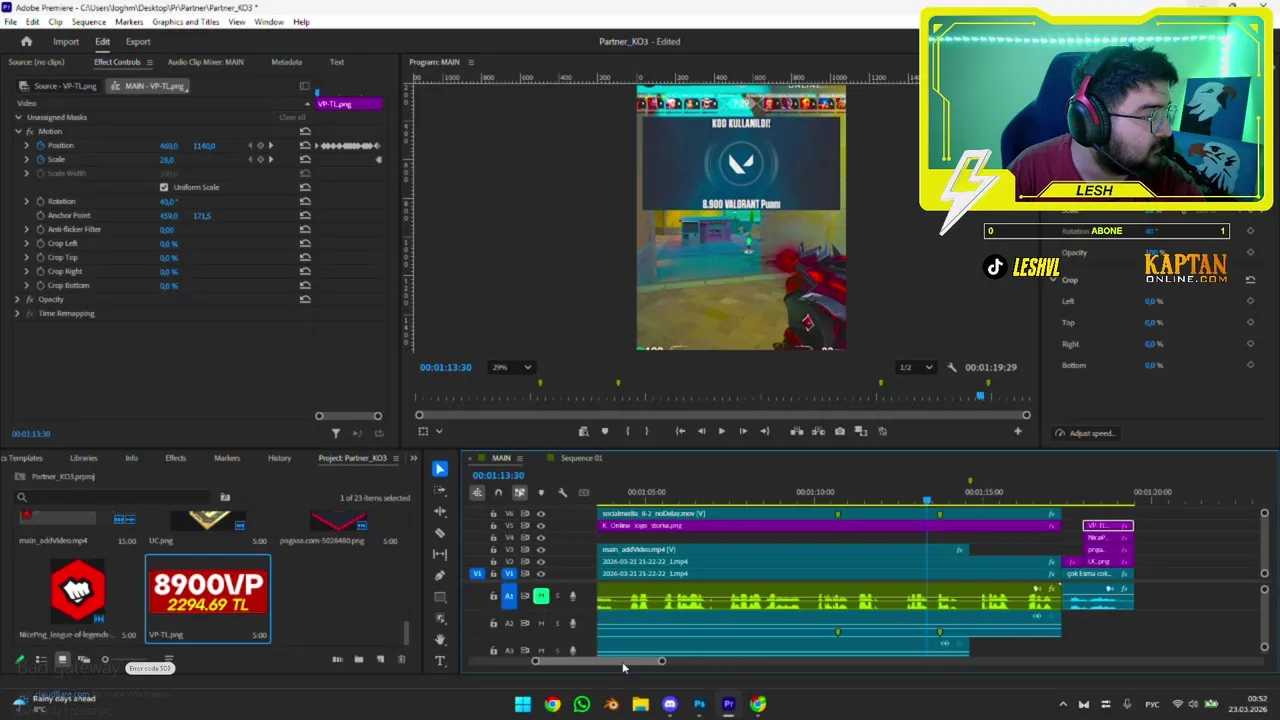Expand the Rotation property
This screenshot has height=720, width=1280.
click(27, 201)
